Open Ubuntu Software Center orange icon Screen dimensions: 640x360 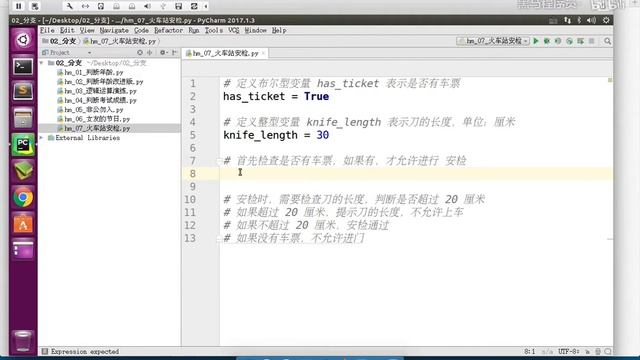point(23,224)
